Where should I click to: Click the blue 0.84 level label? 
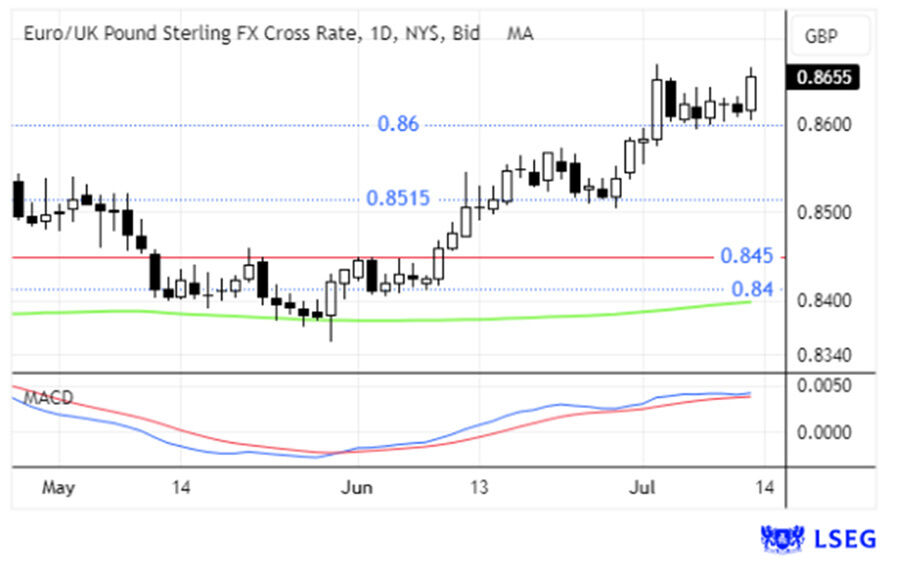pyautogui.click(x=752, y=289)
